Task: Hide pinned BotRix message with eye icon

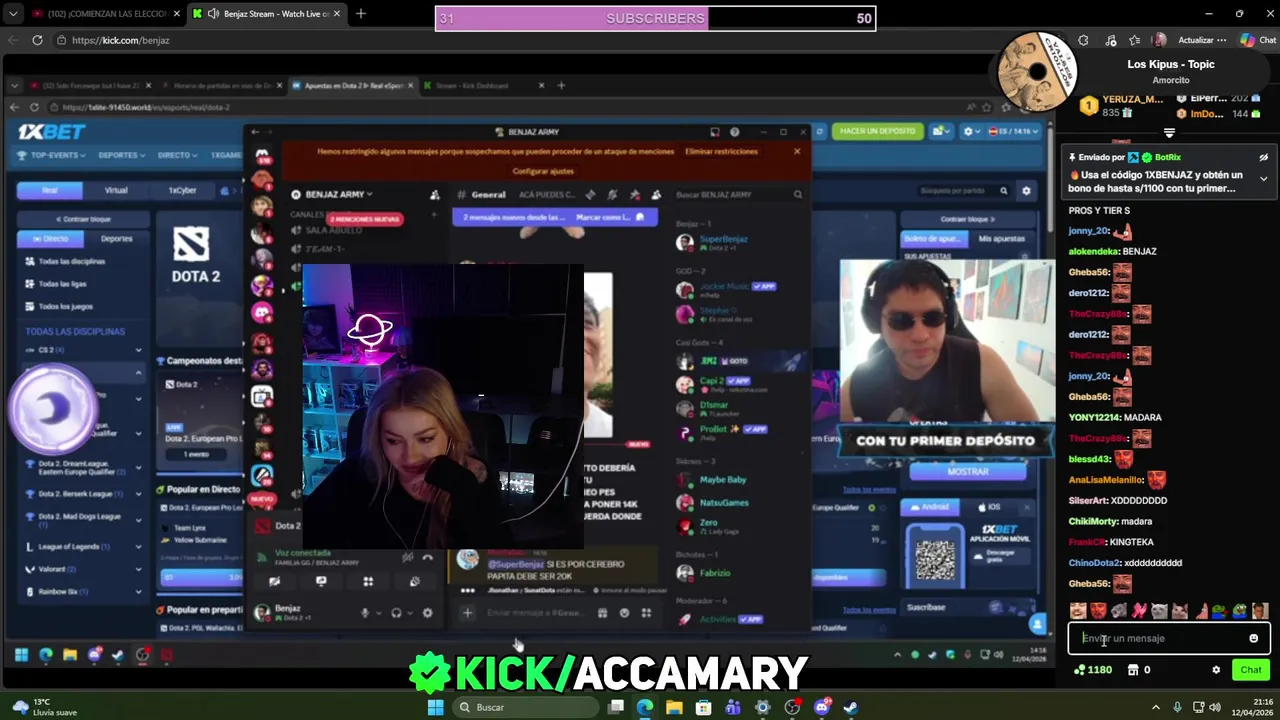Action: (x=1263, y=157)
